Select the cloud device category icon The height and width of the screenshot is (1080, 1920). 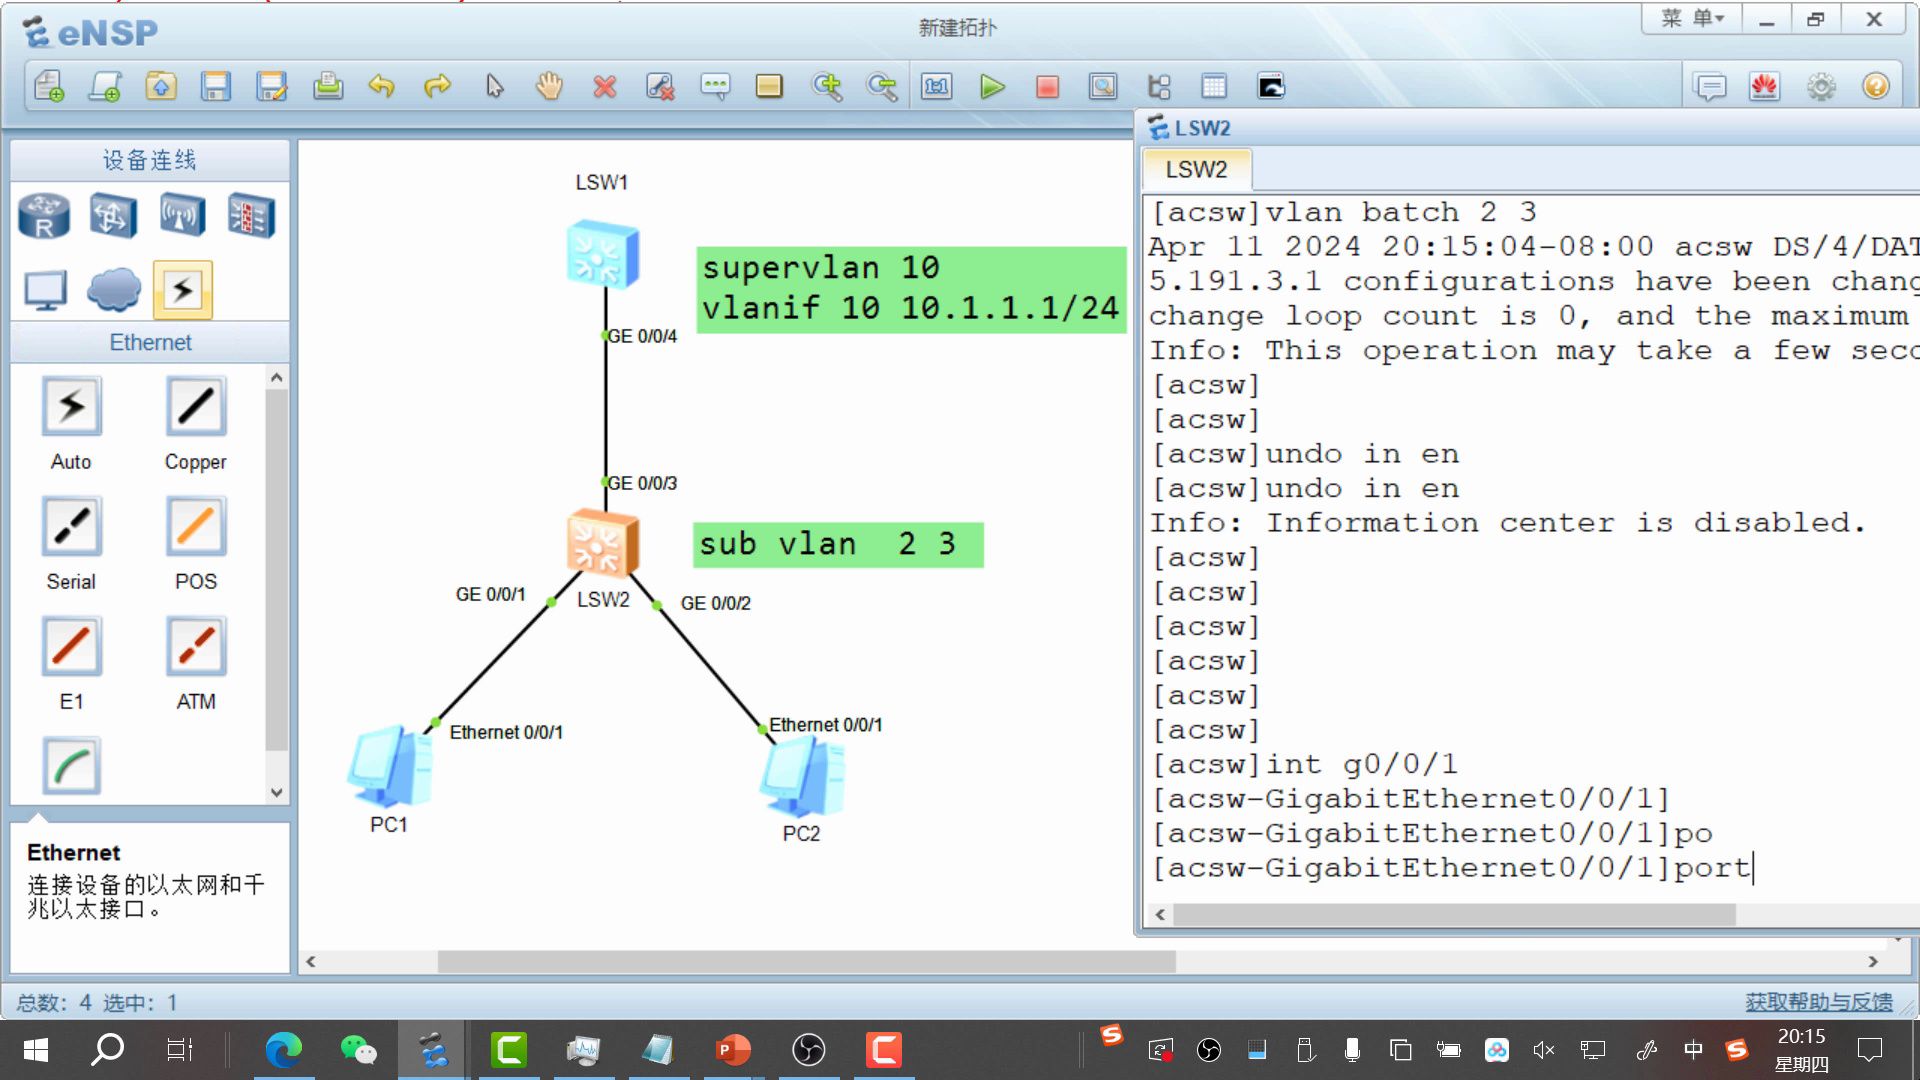click(x=113, y=290)
